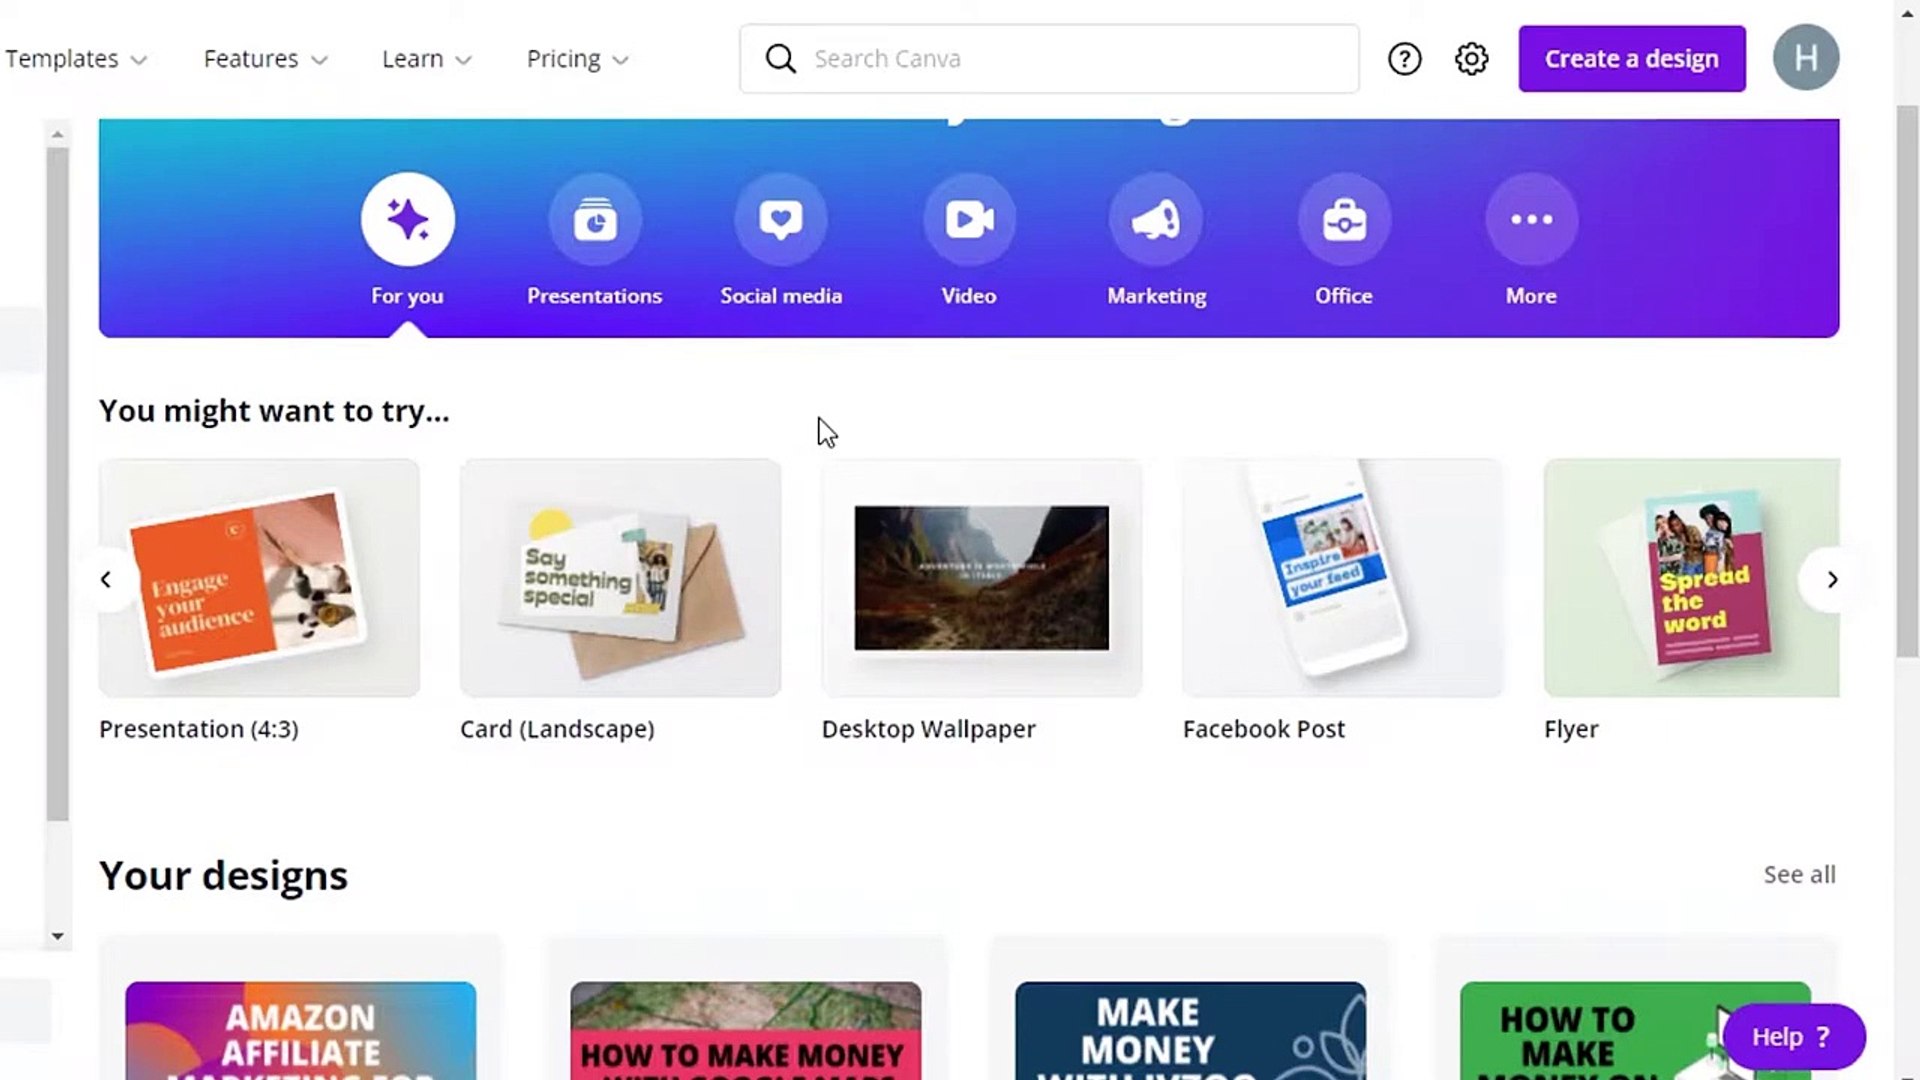Open the Video design category
The height and width of the screenshot is (1080, 1920).
[968, 218]
